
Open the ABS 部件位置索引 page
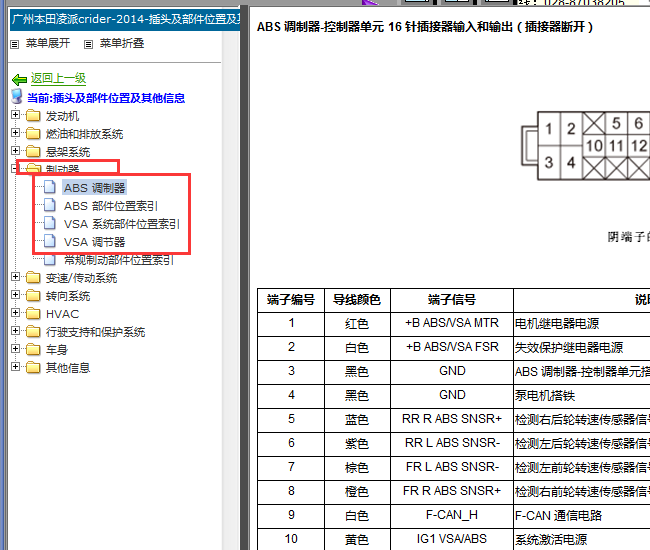pyautogui.click(x=111, y=206)
